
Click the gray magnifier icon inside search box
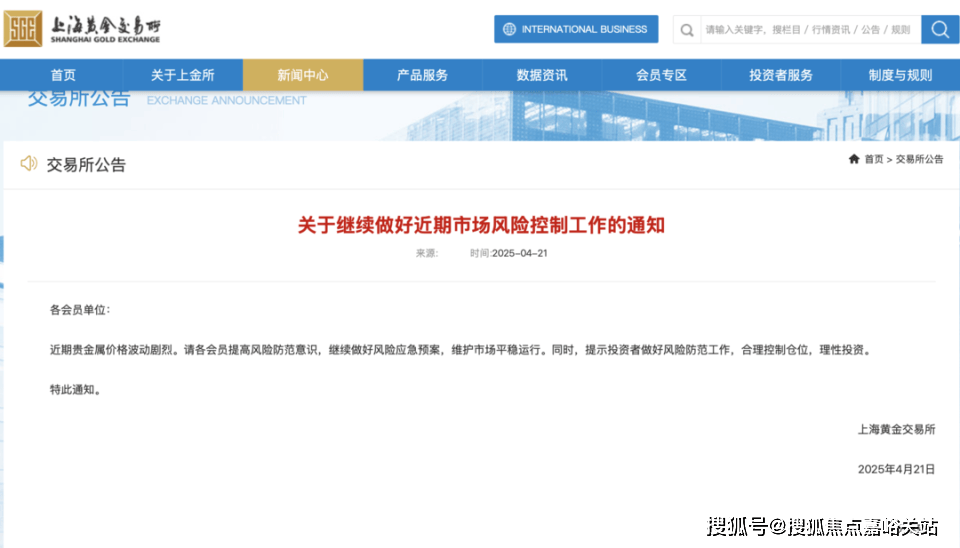click(687, 30)
